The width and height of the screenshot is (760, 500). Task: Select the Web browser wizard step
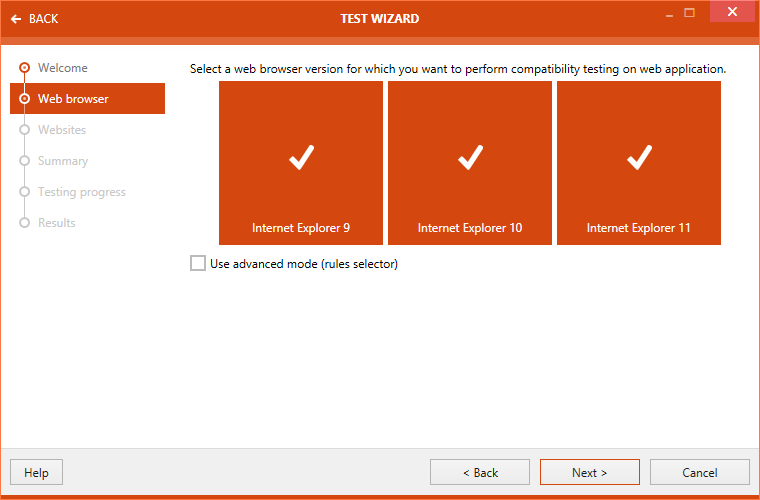[x=87, y=98]
